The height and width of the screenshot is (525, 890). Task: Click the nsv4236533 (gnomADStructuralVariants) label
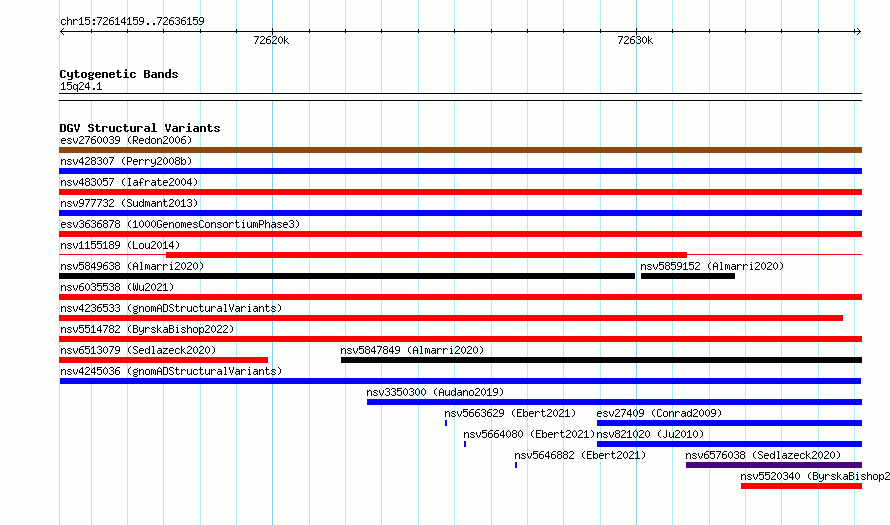click(171, 308)
